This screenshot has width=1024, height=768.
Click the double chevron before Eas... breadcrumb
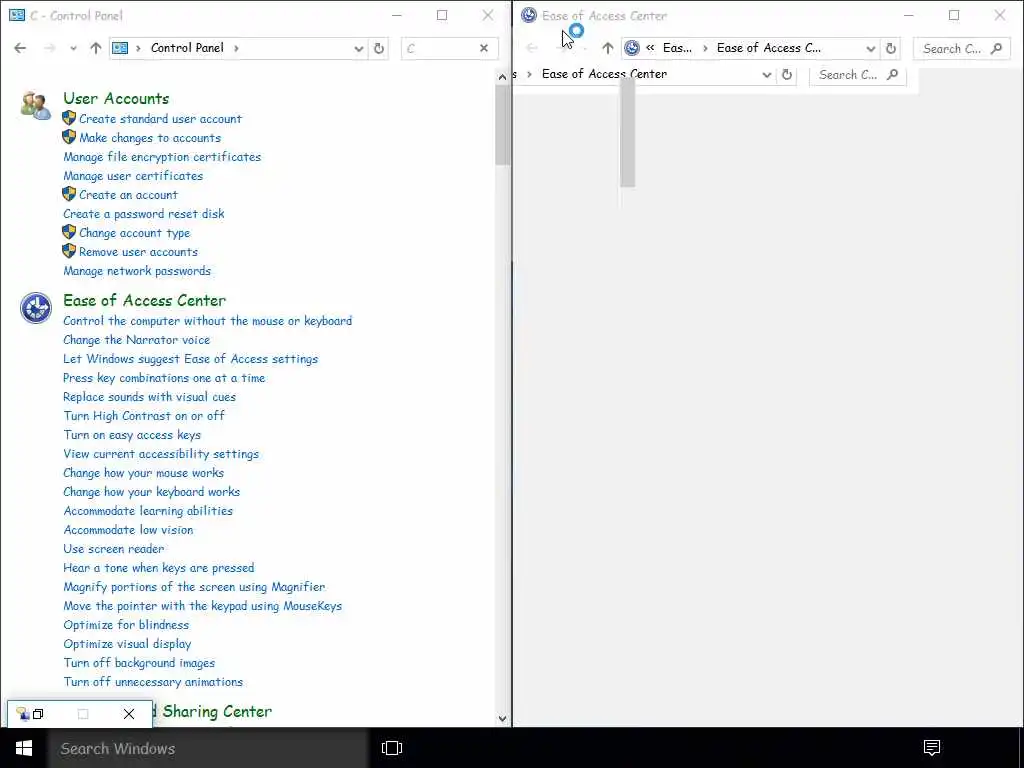[x=650, y=48]
